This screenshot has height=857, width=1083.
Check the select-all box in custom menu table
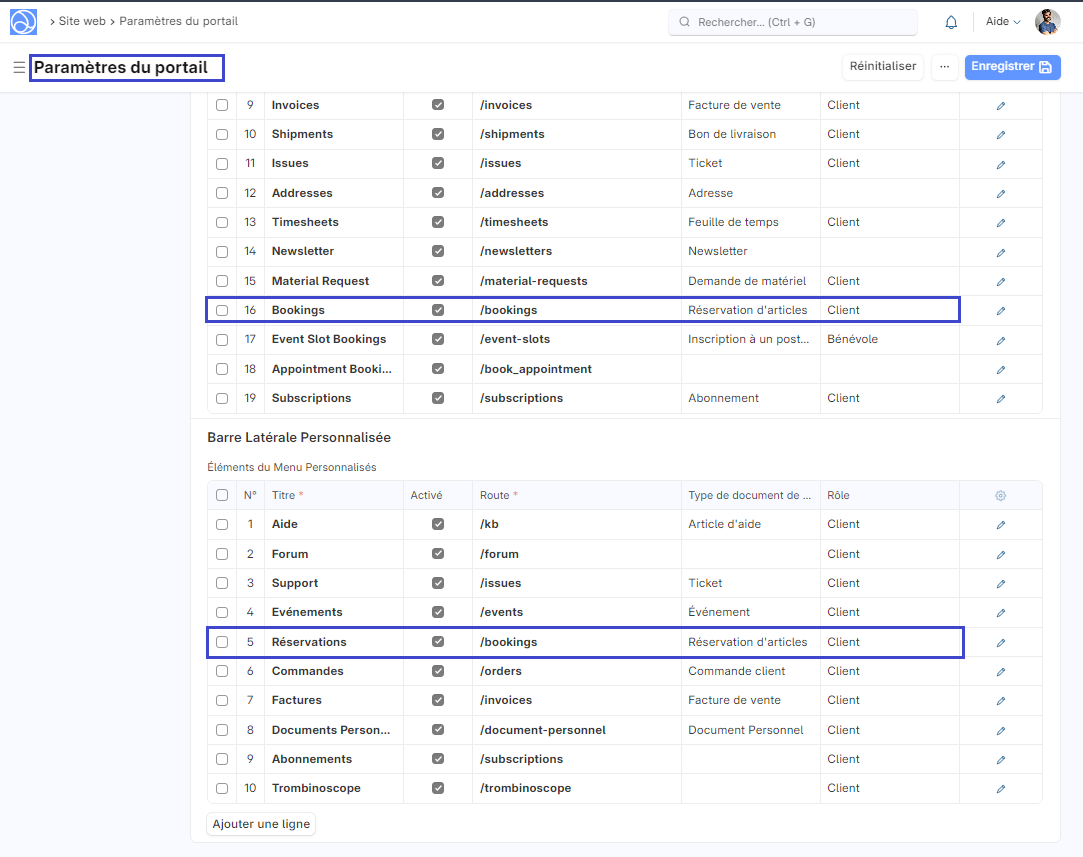tap(222, 496)
